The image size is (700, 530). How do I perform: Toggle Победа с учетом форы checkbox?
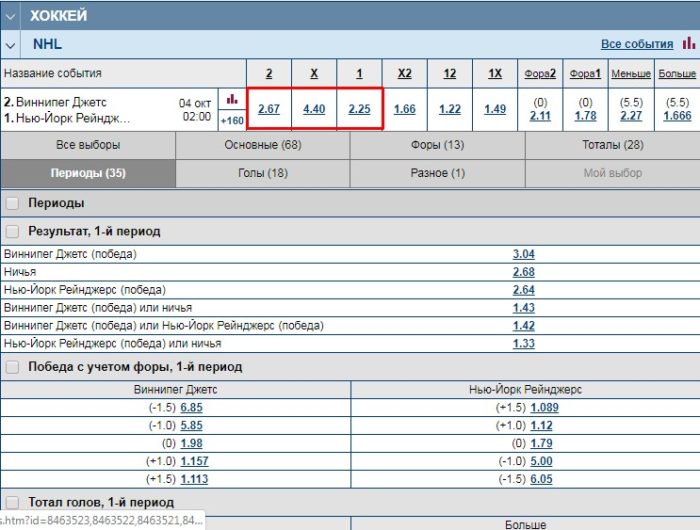(x=12, y=367)
